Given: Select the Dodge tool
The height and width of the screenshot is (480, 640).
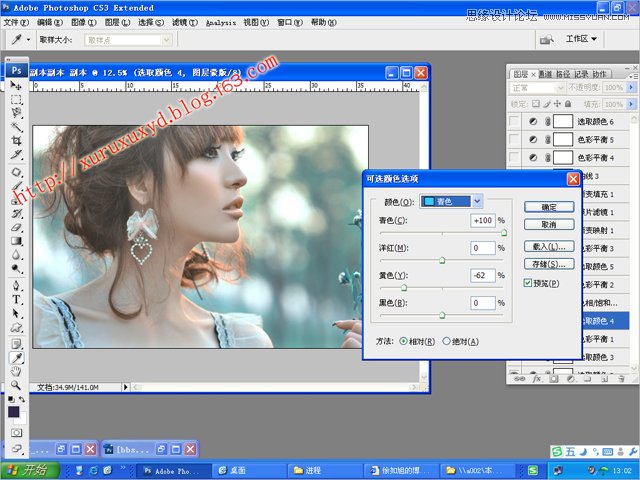Looking at the screenshot, I should pyautogui.click(x=16, y=269).
